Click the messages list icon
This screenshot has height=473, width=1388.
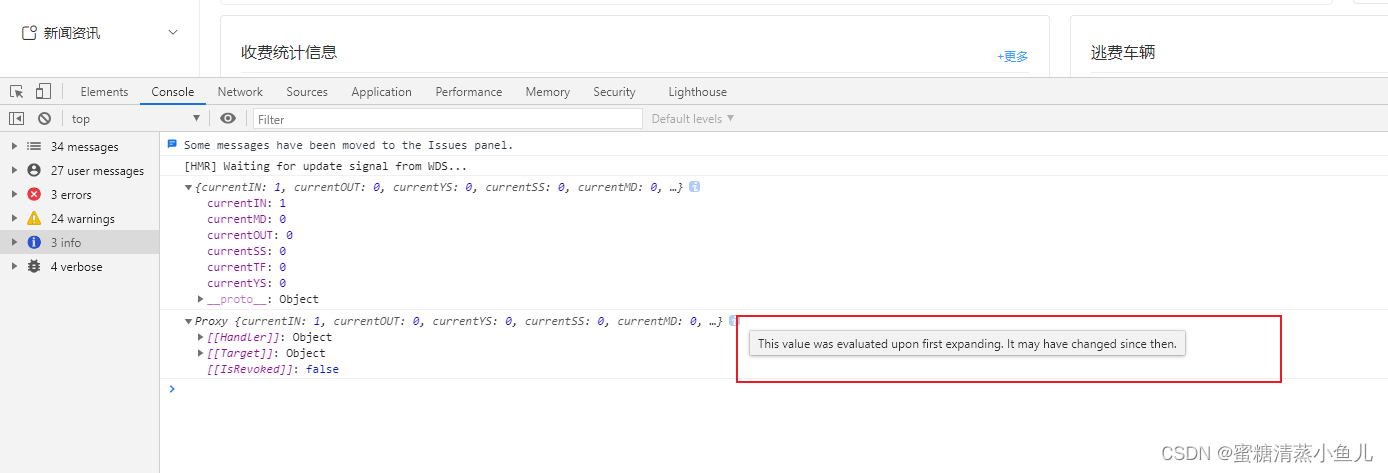pos(34,147)
